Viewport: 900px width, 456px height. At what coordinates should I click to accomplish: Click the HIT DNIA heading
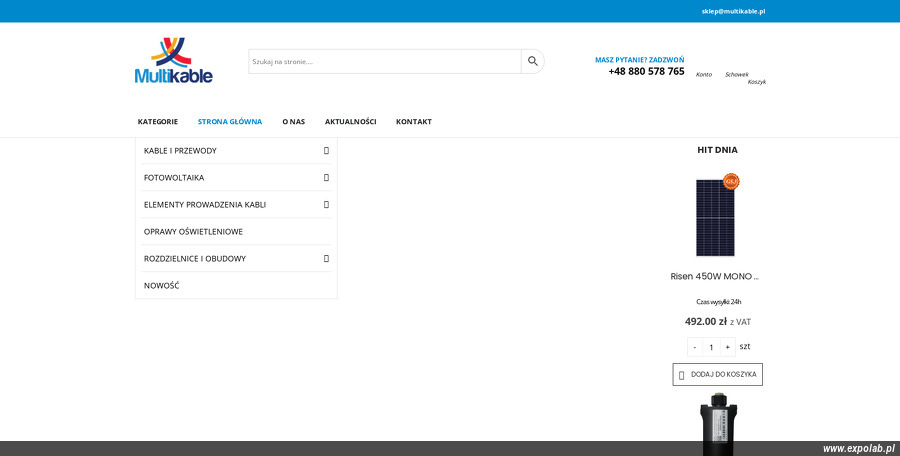[717, 150]
